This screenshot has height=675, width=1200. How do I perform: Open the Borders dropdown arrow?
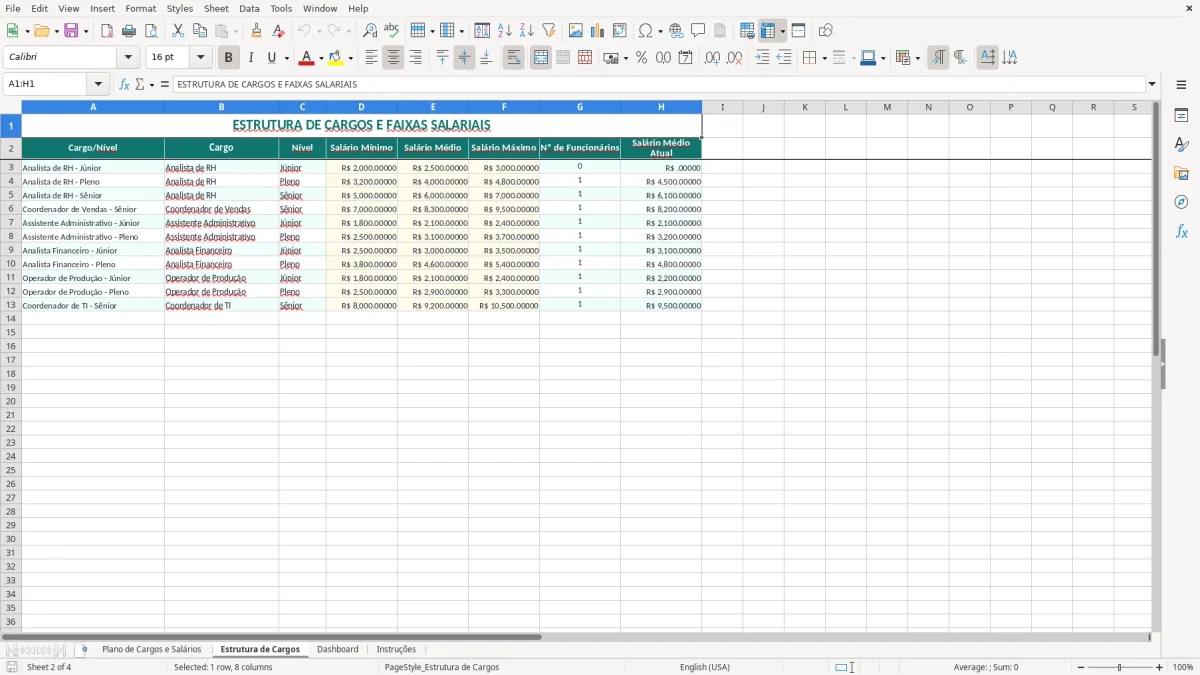coord(824,58)
